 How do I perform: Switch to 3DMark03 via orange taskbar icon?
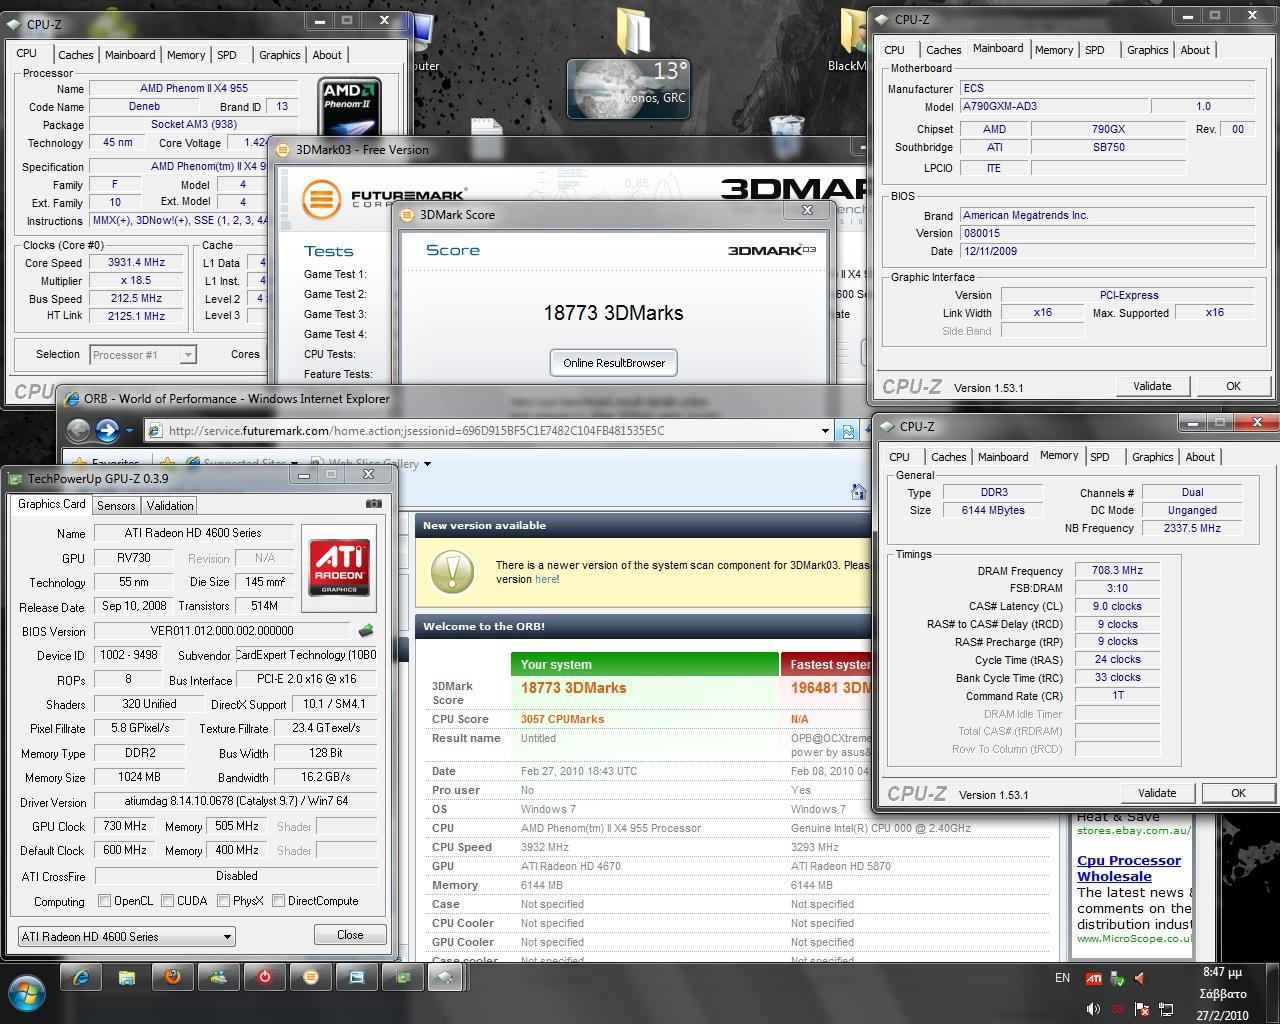pos(311,977)
